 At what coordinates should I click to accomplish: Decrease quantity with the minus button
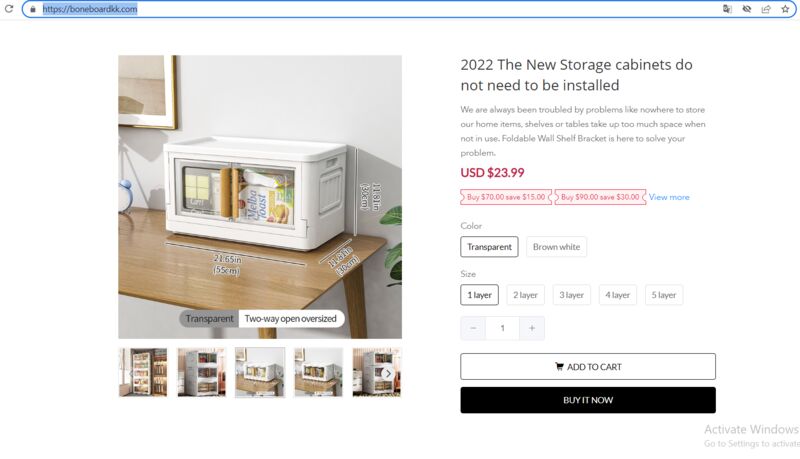pos(473,328)
